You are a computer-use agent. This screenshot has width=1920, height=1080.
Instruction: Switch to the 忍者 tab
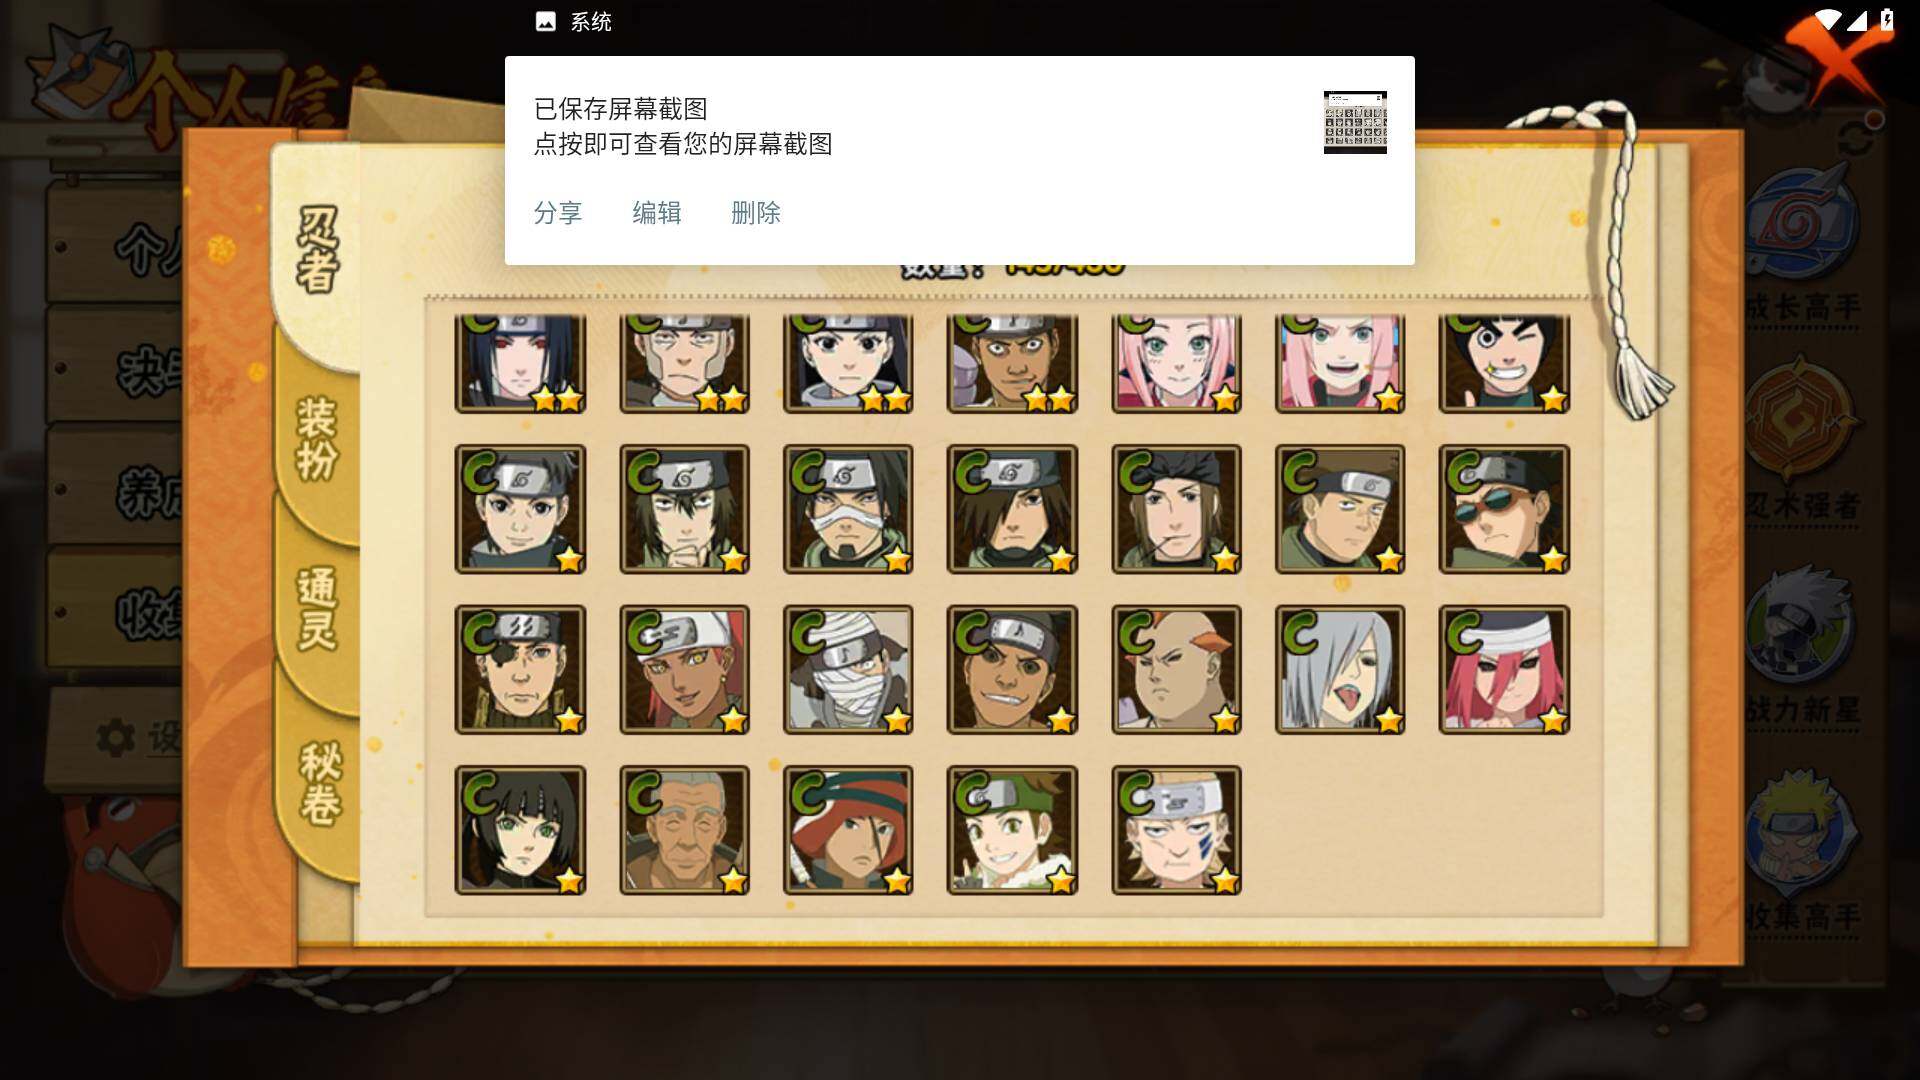[318, 250]
